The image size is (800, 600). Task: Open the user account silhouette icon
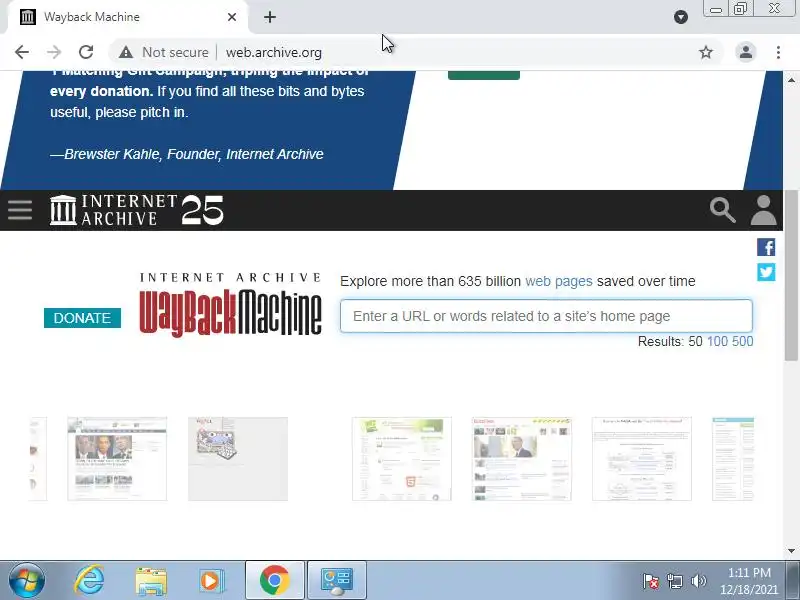[763, 210]
